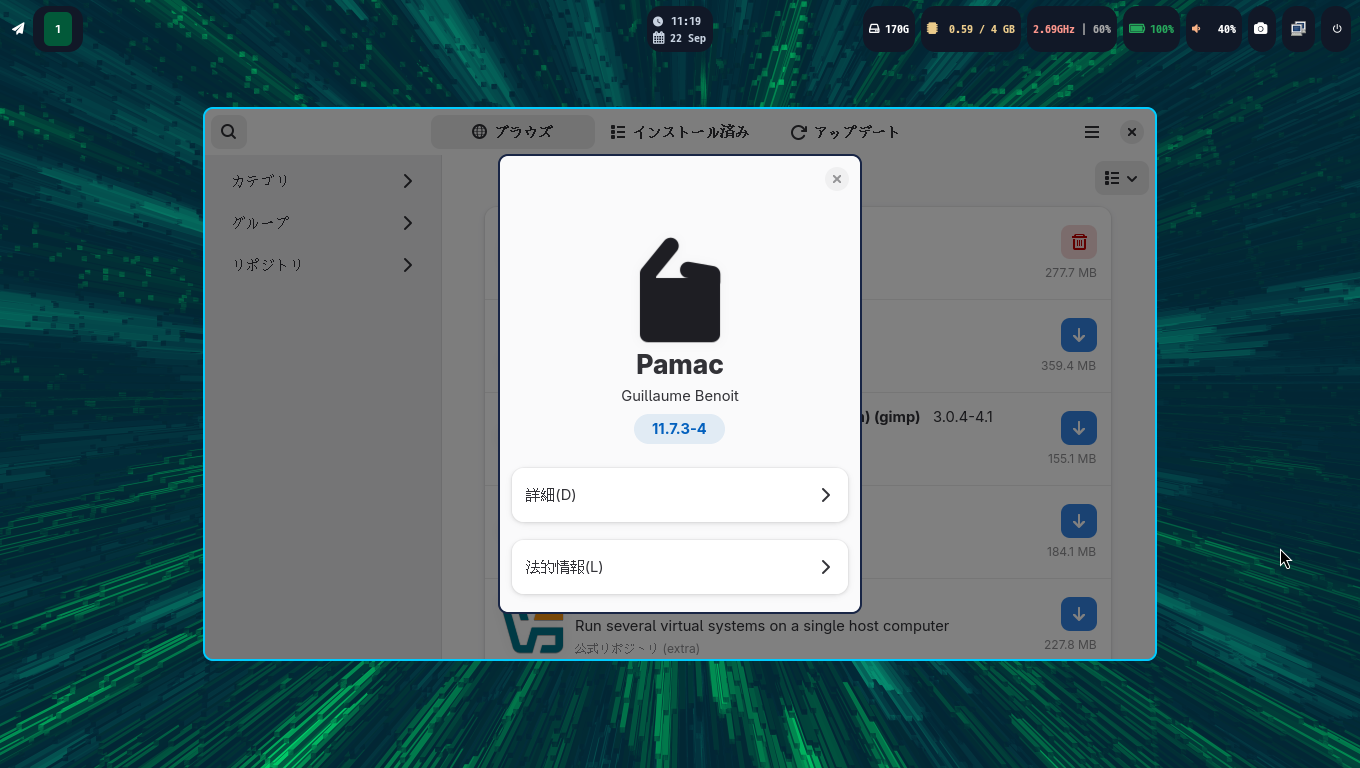Image resolution: width=1360 pixels, height=768 pixels.
Task: Click the Guillaume Benoit author name
Action: [x=680, y=396]
